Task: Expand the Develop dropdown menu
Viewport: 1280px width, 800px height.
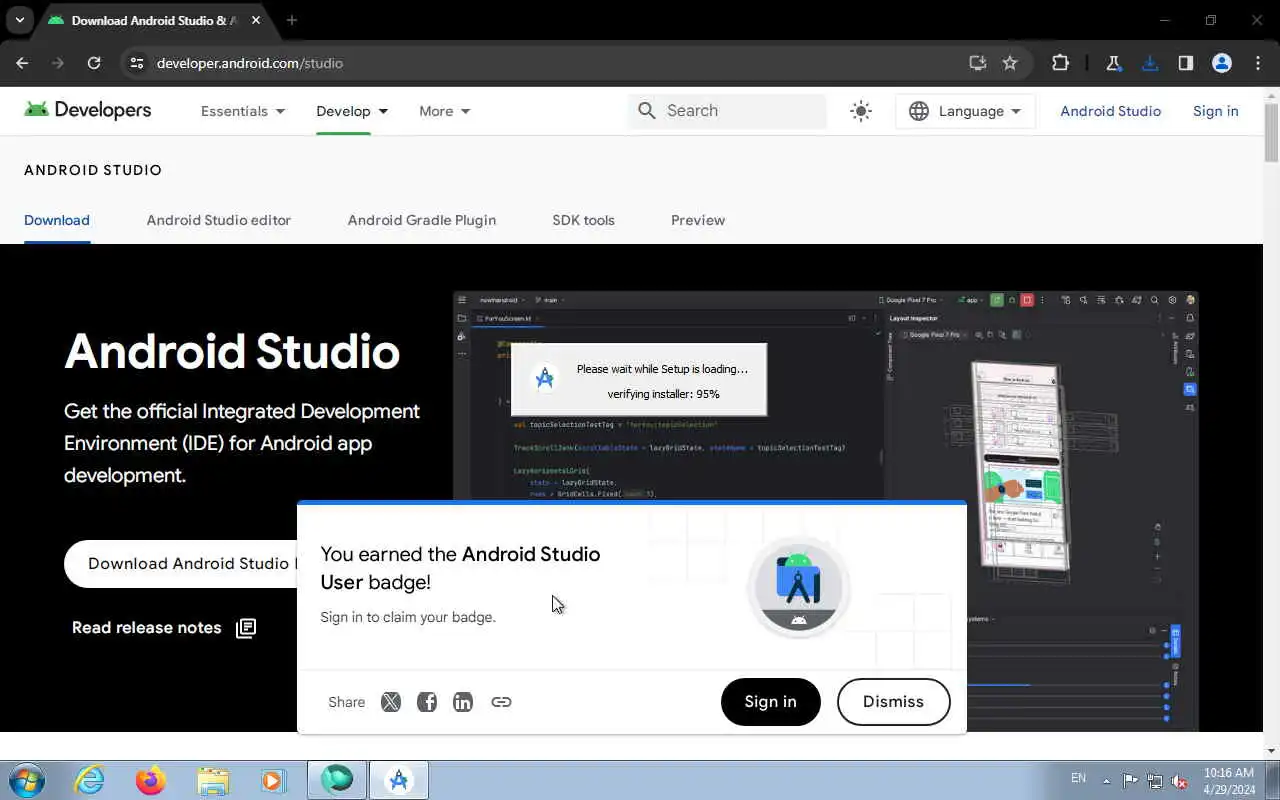Action: click(352, 111)
